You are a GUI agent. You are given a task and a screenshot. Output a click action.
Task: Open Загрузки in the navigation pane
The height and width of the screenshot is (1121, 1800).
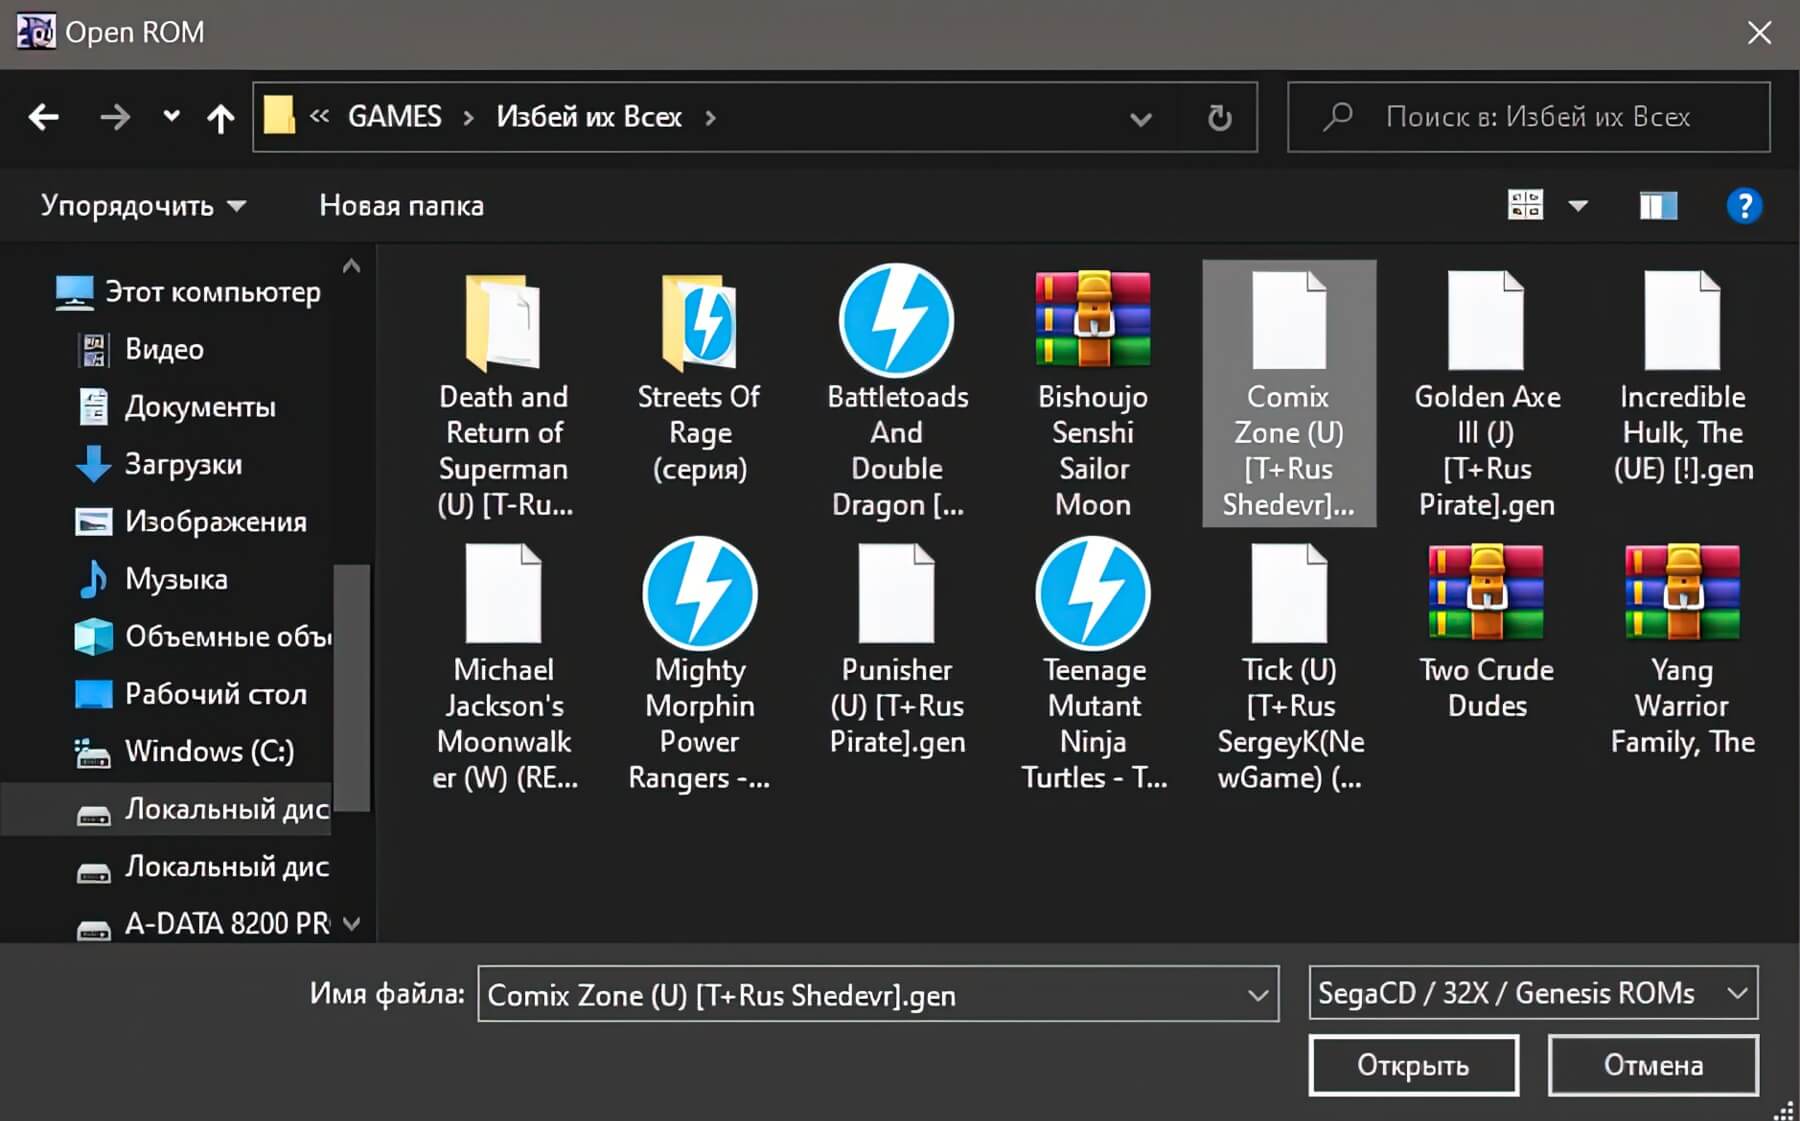click(x=160, y=464)
